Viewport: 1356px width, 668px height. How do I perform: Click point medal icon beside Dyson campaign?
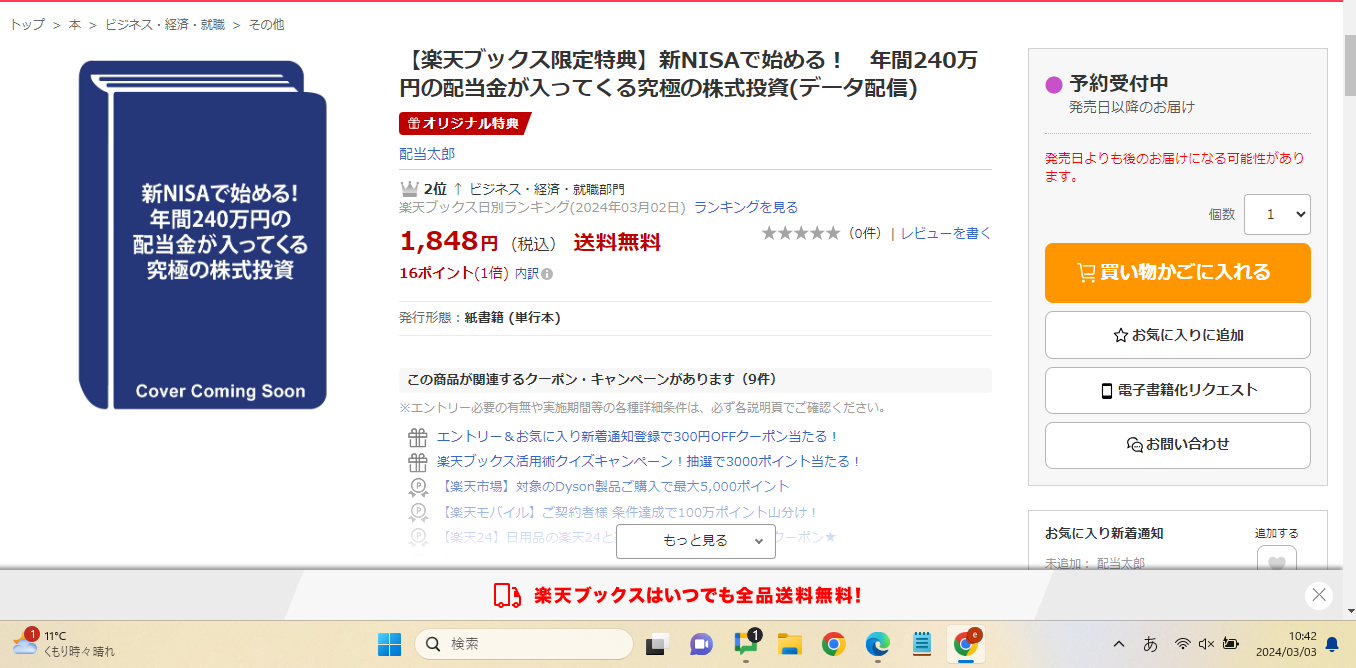[418, 487]
